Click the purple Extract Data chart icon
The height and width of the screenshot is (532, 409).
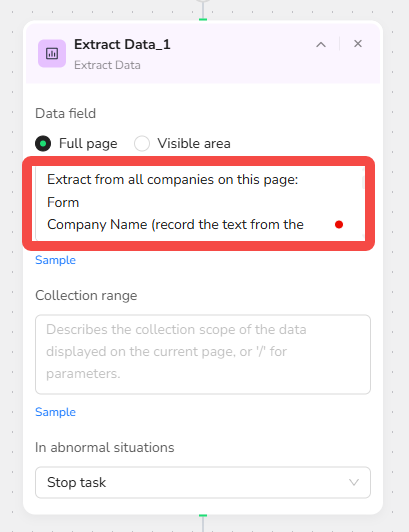[52, 53]
